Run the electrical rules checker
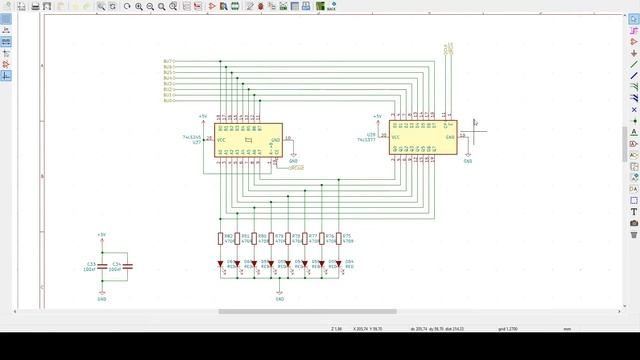The width and height of the screenshot is (640, 360). (x=261, y=6)
